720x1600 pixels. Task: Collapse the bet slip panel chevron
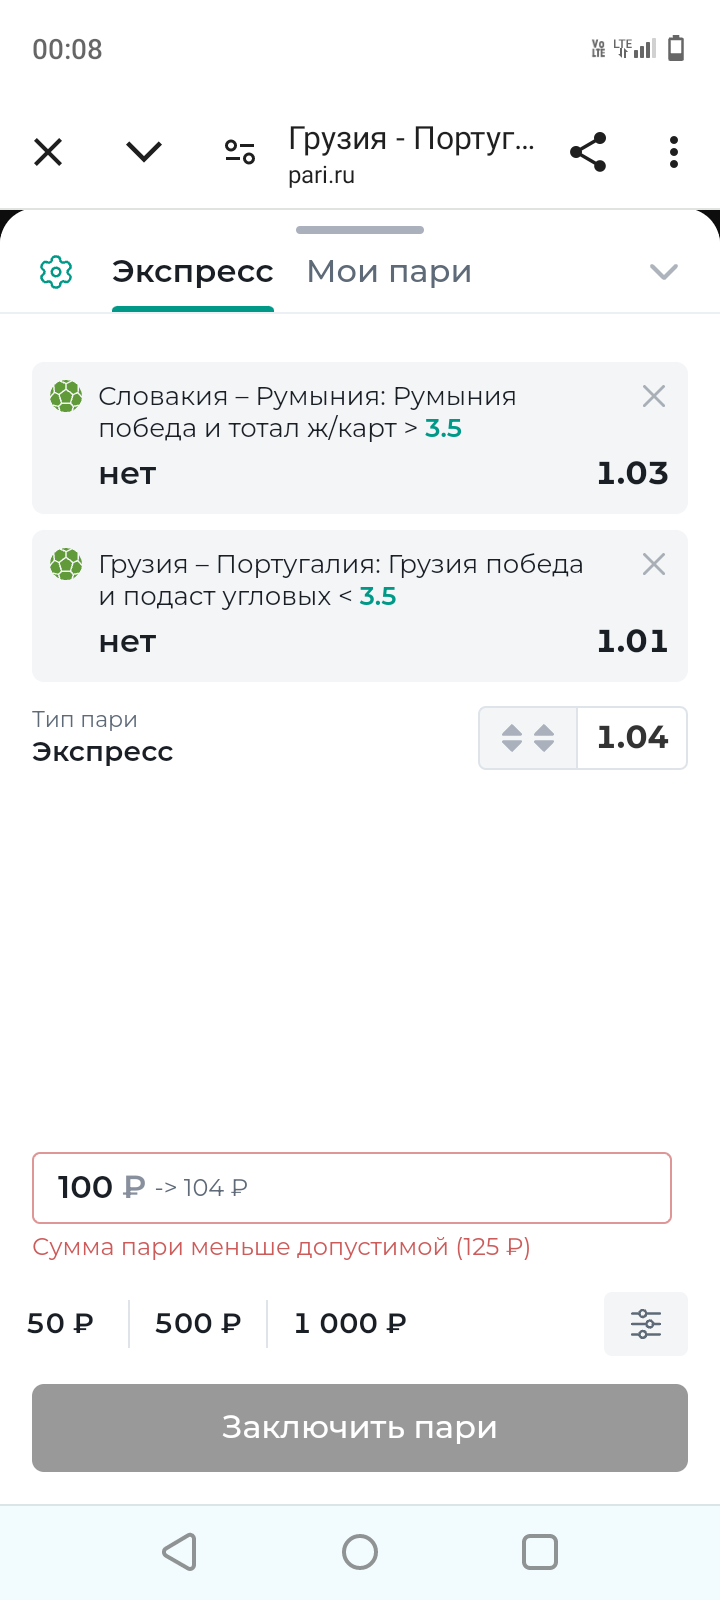664,272
